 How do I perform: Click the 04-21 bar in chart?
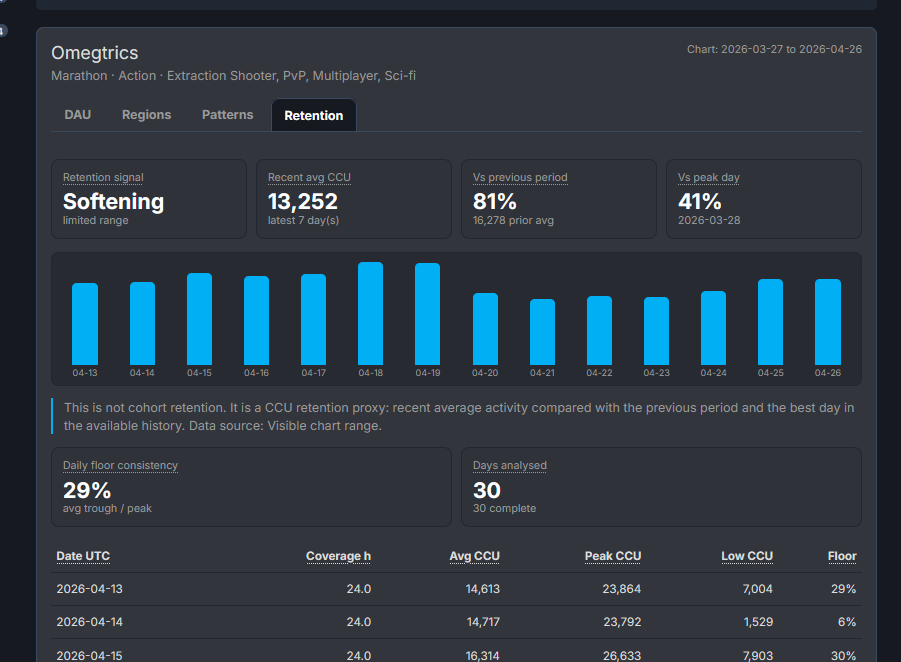(542, 332)
